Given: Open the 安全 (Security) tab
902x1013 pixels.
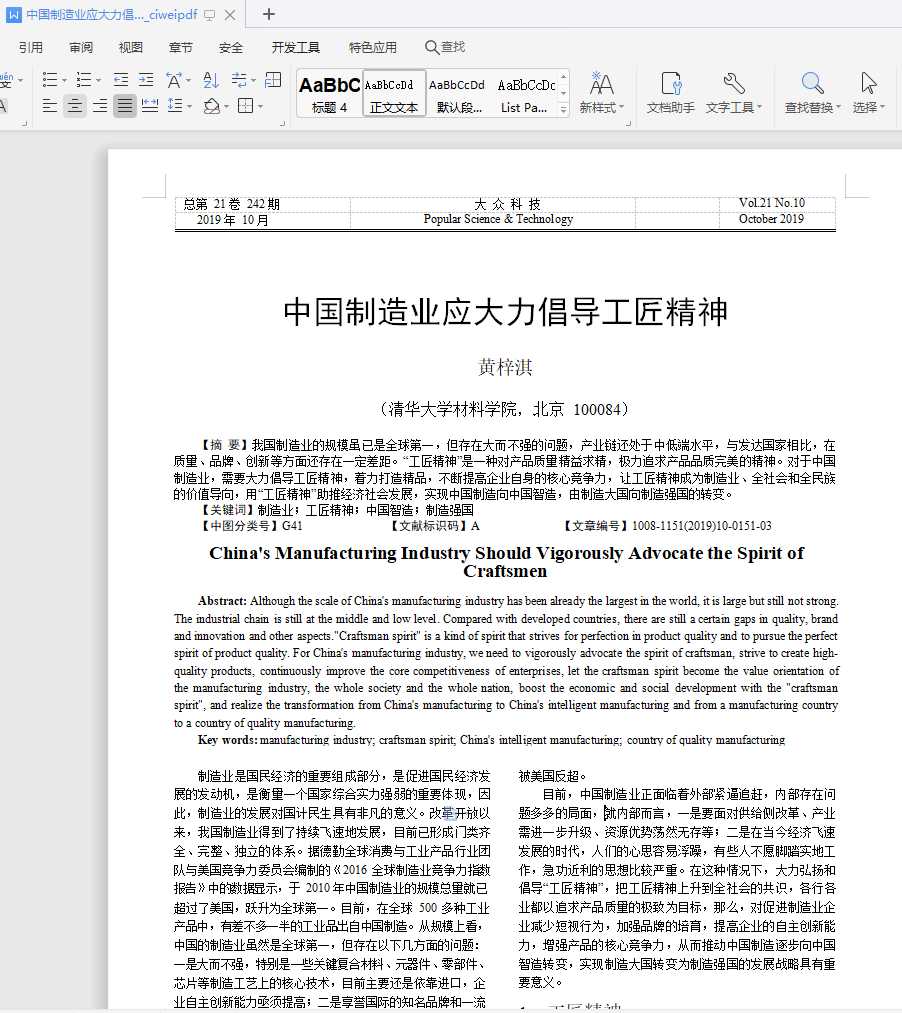Looking at the screenshot, I should click(231, 47).
